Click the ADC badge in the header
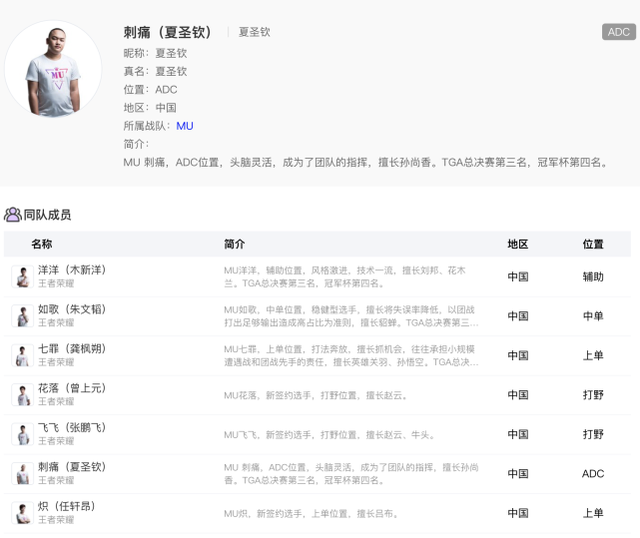Screen dimensions: 640x538 (618, 32)
